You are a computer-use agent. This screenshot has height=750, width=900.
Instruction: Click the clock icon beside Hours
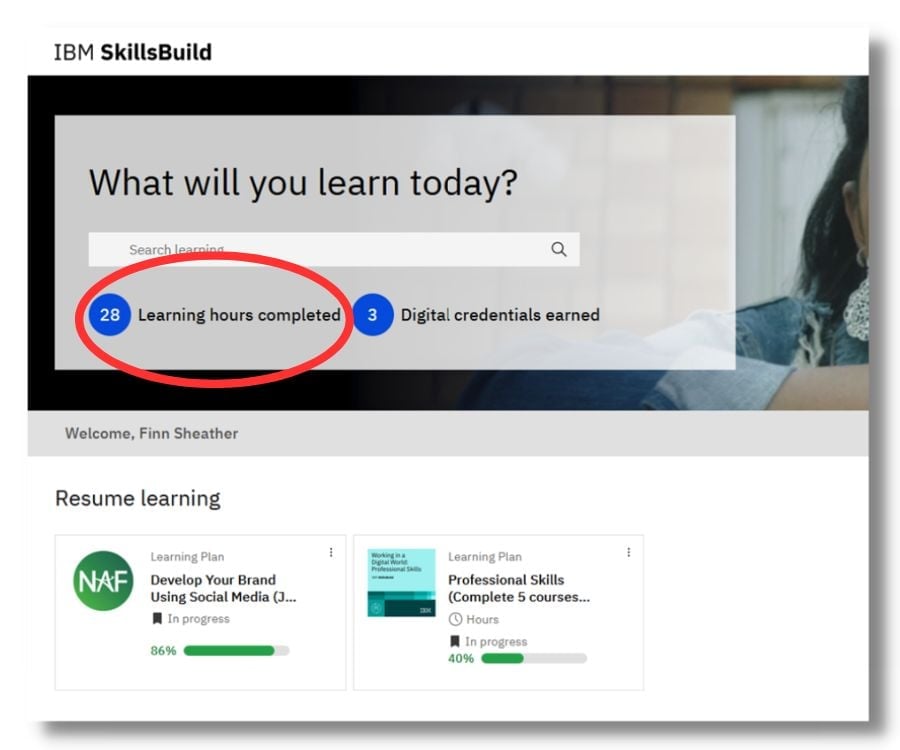[x=455, y=619]
